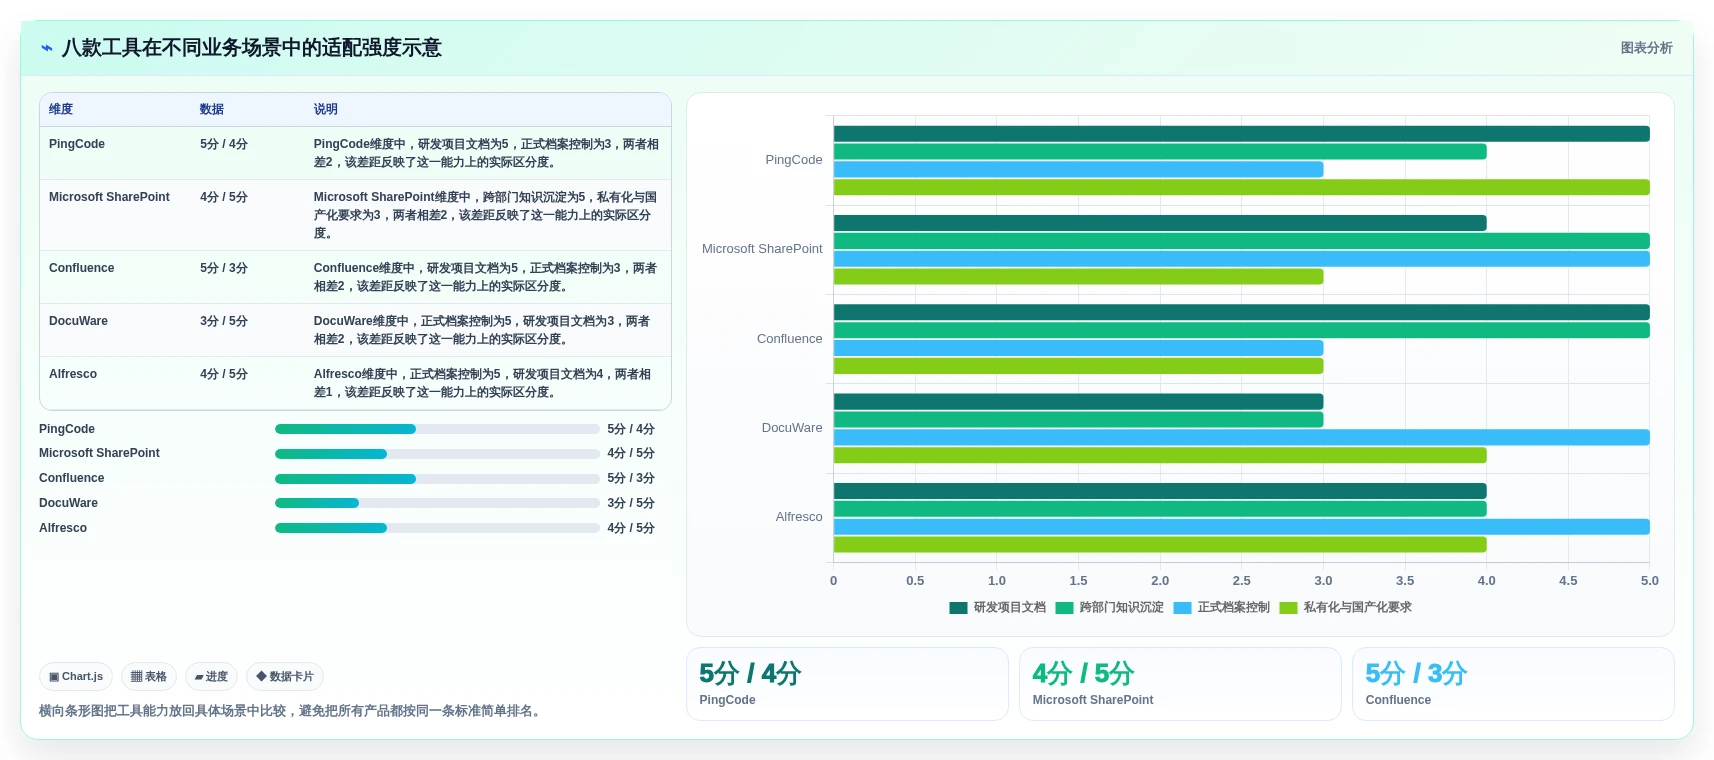This screenshot has width=1714, height=760.
Task: Open the 图表分析 label in the header
Action: click(1646, 48)
